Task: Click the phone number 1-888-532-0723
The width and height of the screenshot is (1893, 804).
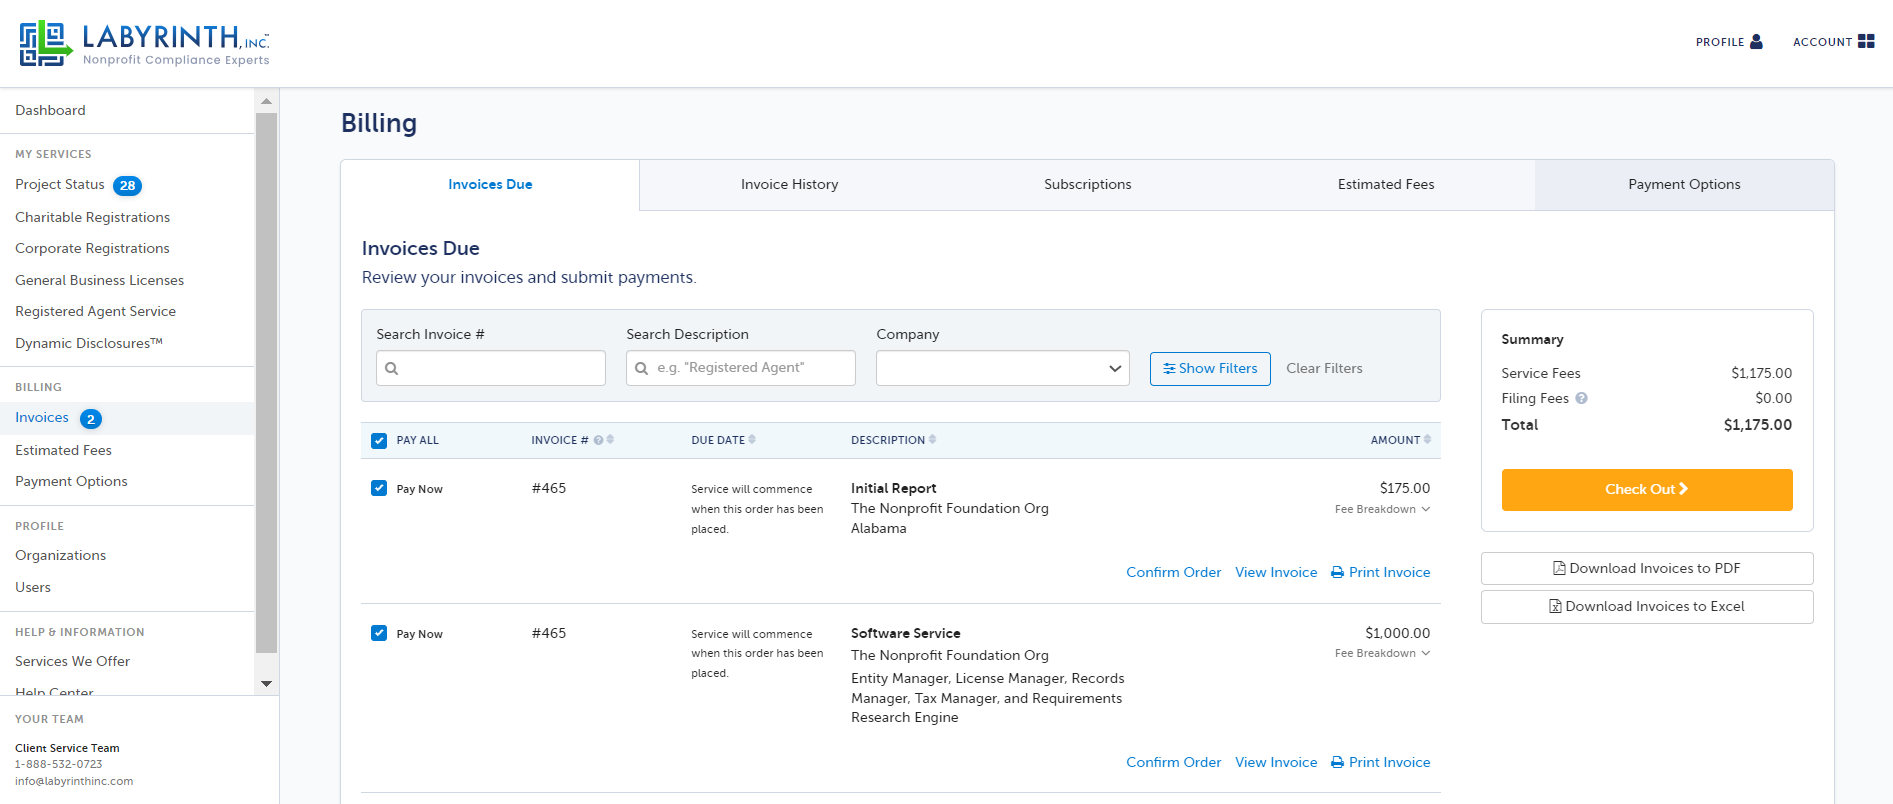Action: 59,765
